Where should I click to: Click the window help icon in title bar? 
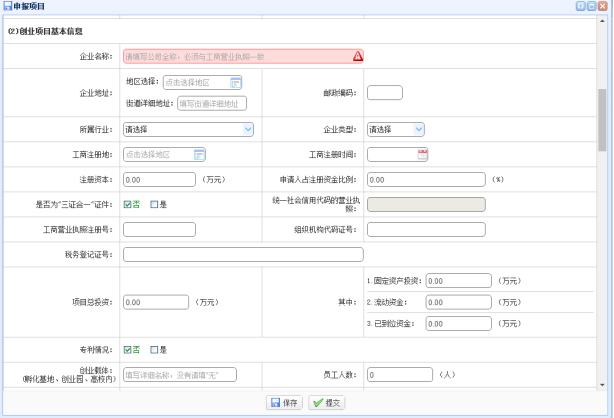[x=579, y=7]
